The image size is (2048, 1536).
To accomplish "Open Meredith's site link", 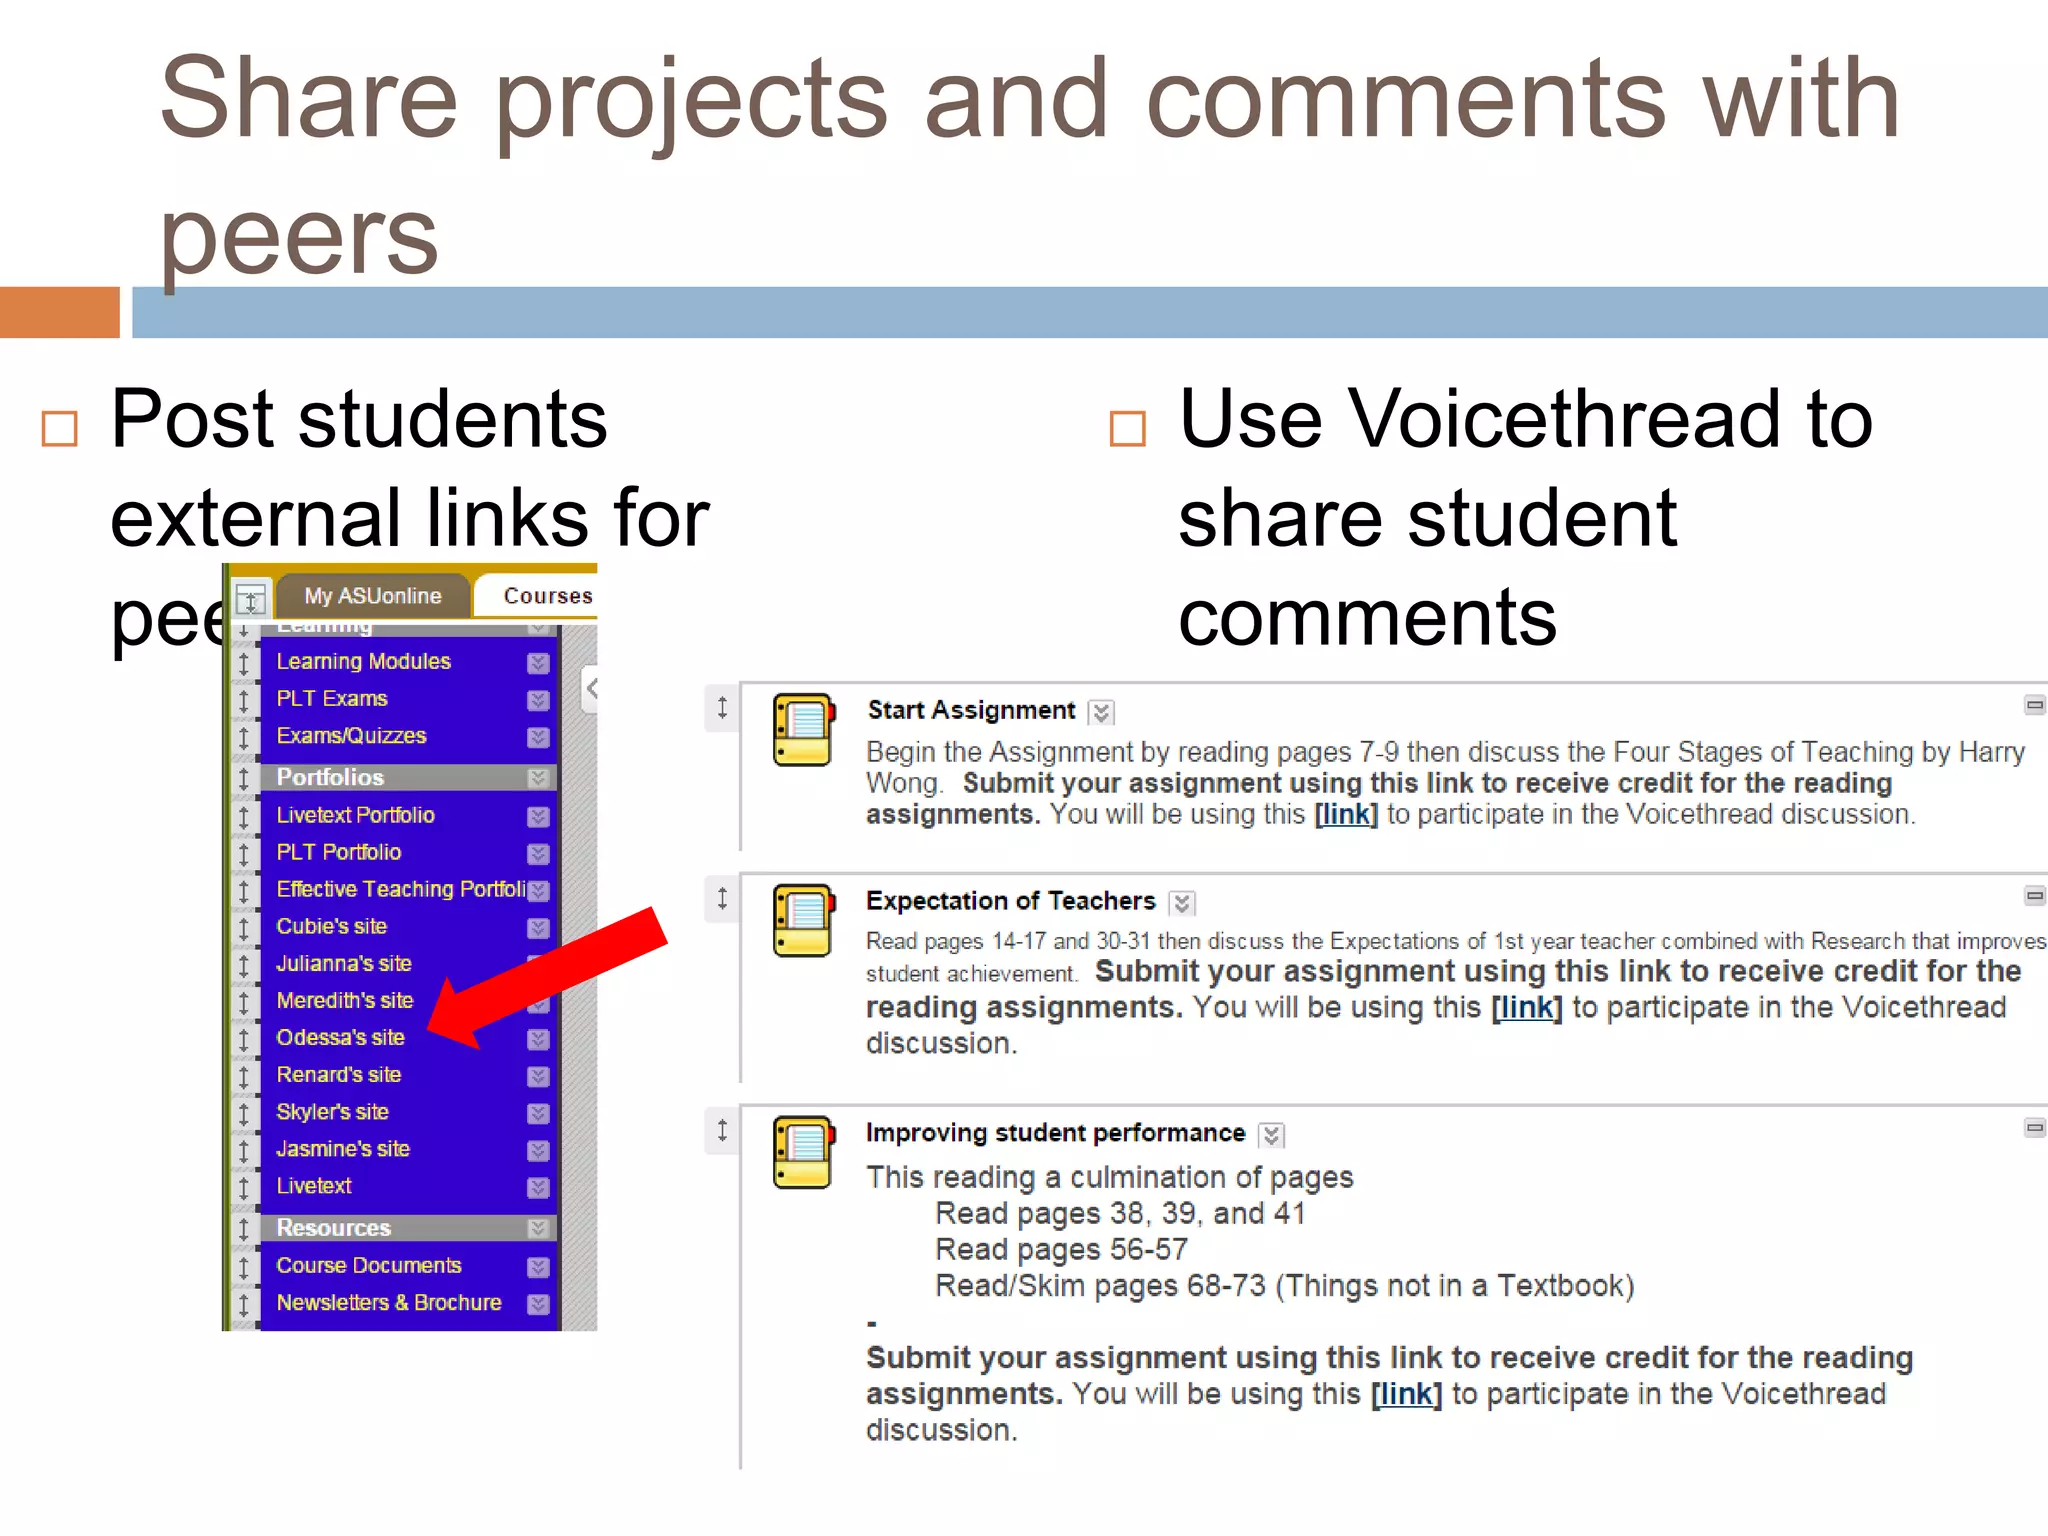I will pos(345,1000).
